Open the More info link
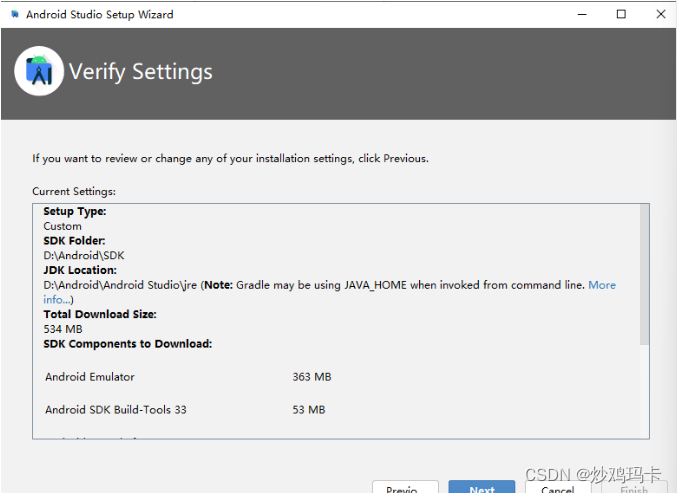 [602, 285]
